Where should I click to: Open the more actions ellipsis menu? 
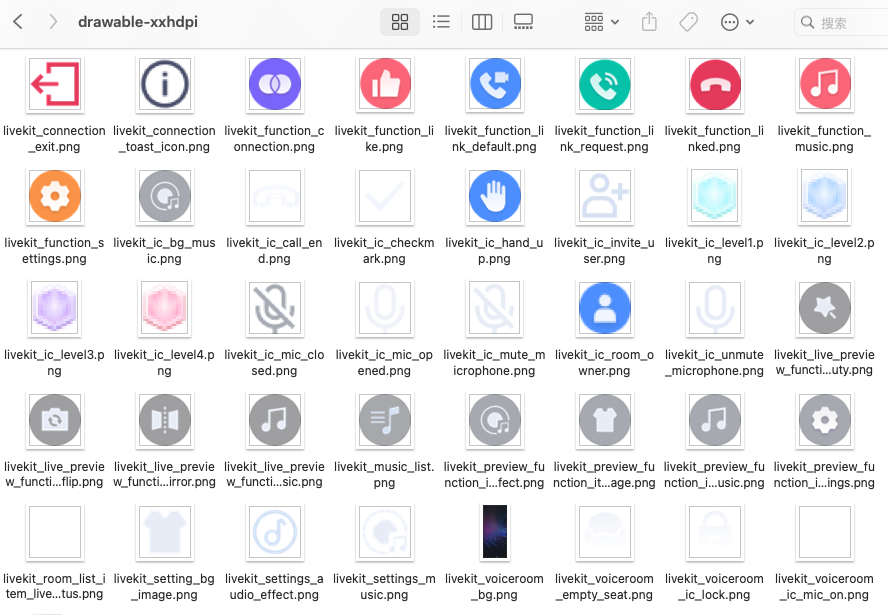click(x=737, y=22)
